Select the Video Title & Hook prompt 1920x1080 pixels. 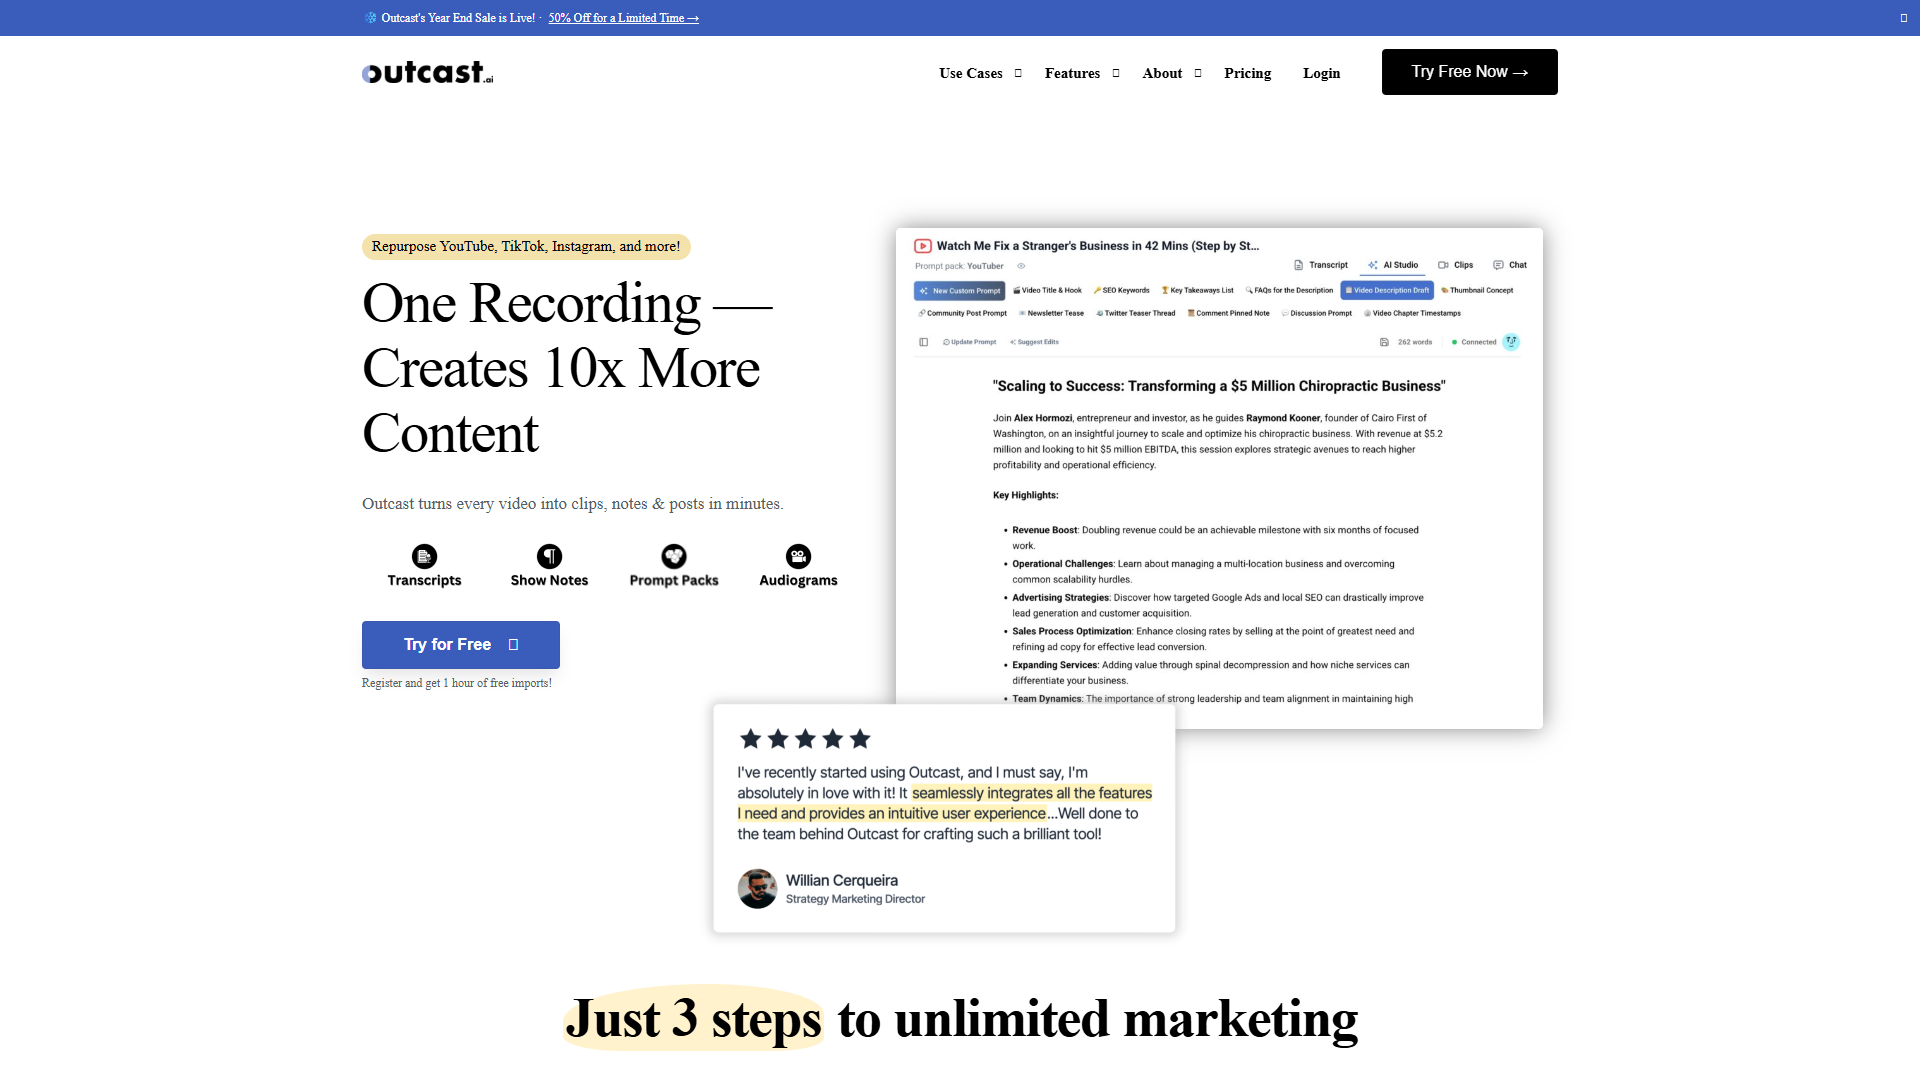[1047, 291]
